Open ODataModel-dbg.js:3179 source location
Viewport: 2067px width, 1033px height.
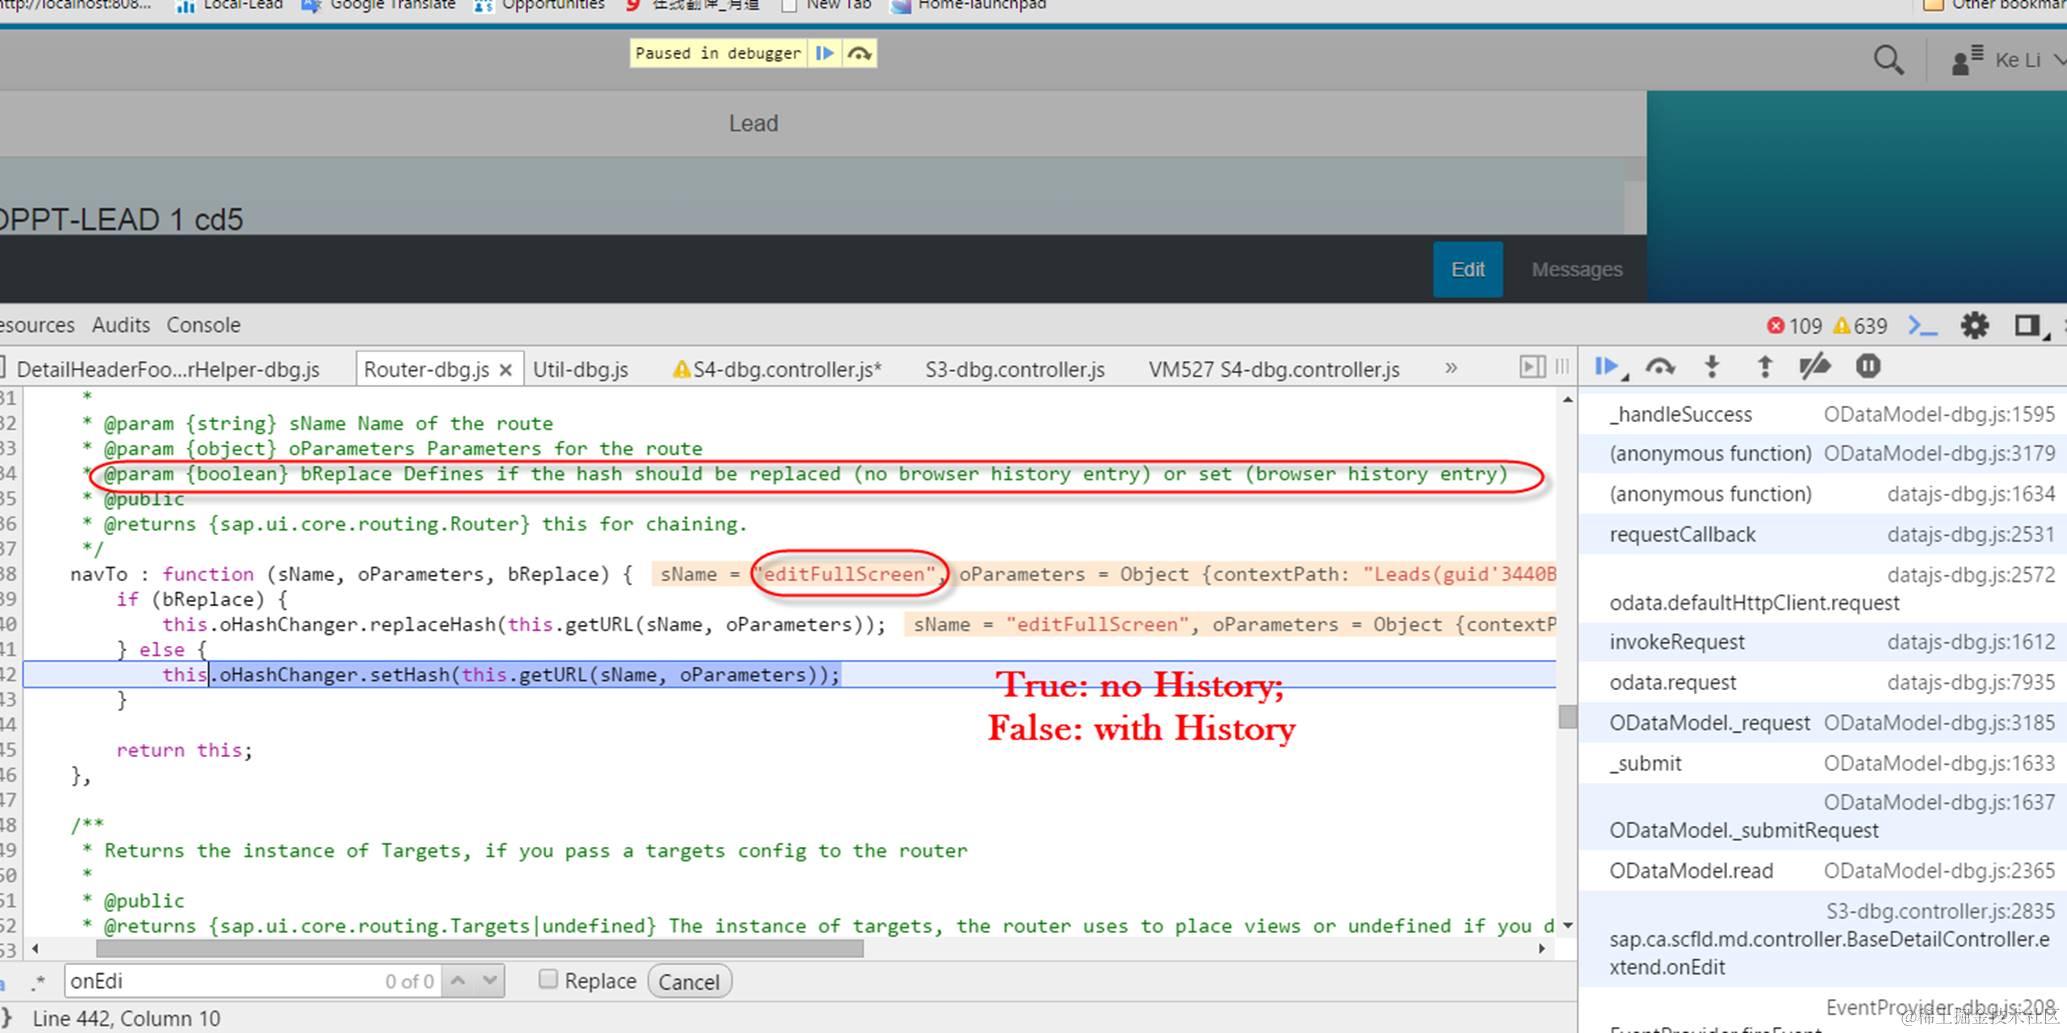tap(1939, 454)
